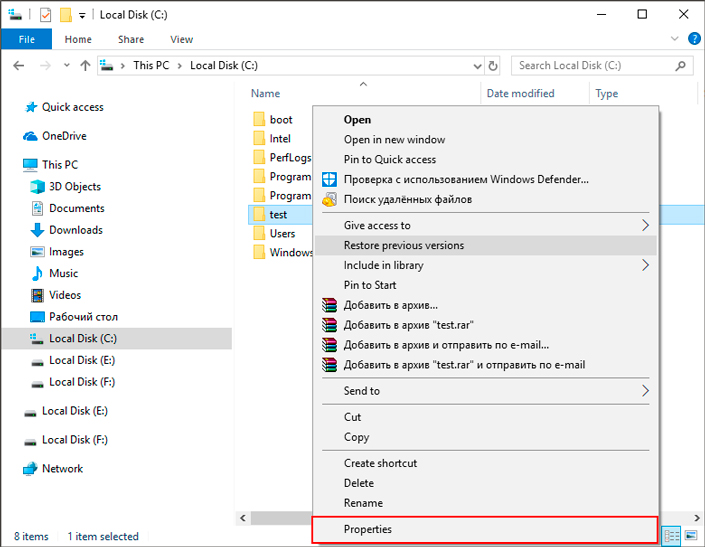Click the search magnifier icon
705x547 pixels.
click(680, 66)
